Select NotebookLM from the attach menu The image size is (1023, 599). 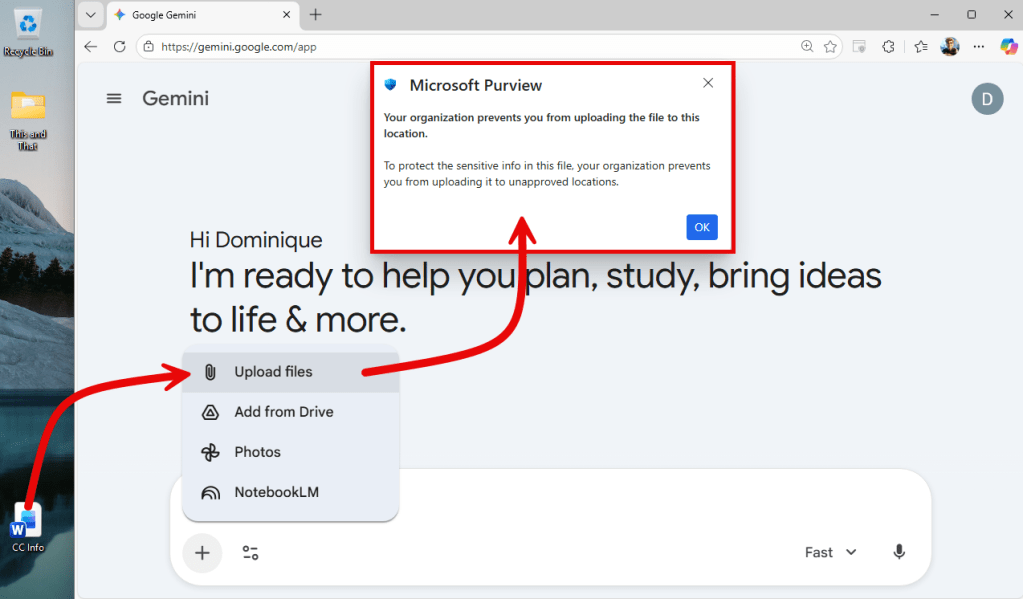pyautogui.click(x=276, y=492)
